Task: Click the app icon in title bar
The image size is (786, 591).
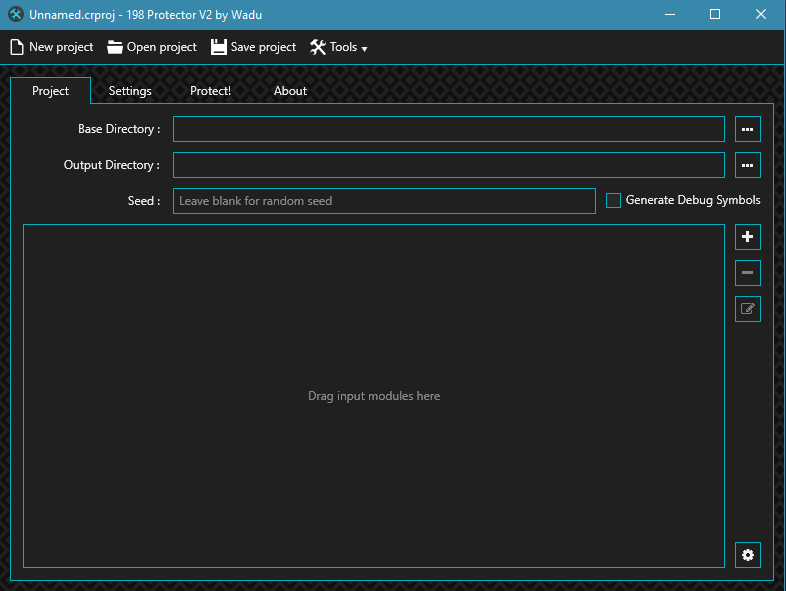Action: pos(16,15)
